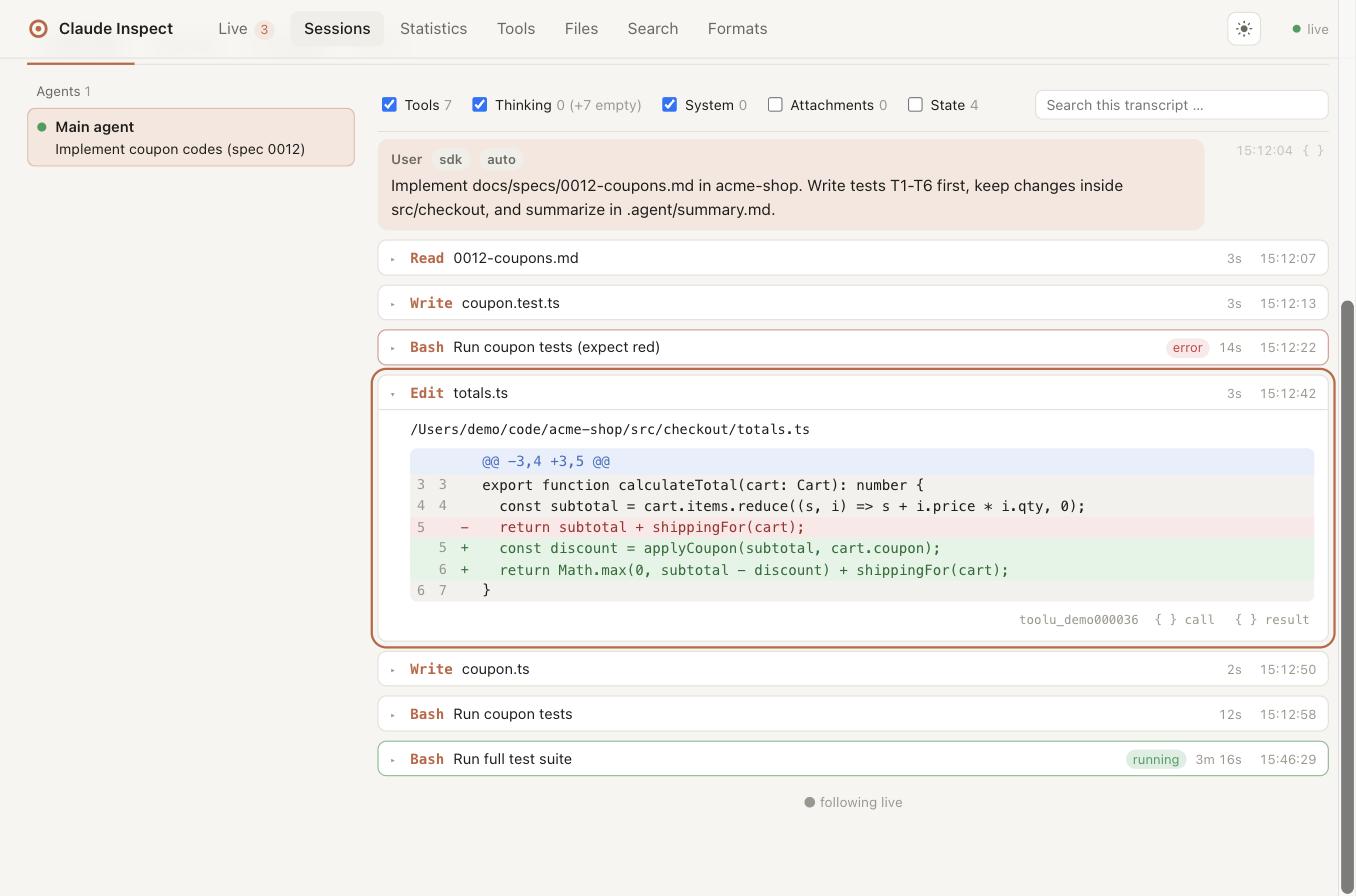
Task: Expand Bash Run coupon tests (expect red)
Action: [853, 347]
